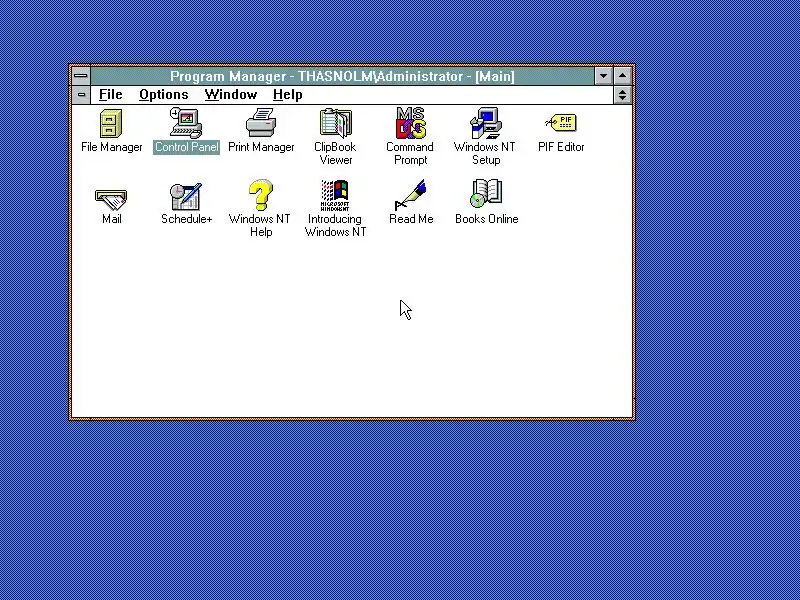Open the Program Manager control menu box
This screenshot has height=600, width=800.
(x=81, y=76)
